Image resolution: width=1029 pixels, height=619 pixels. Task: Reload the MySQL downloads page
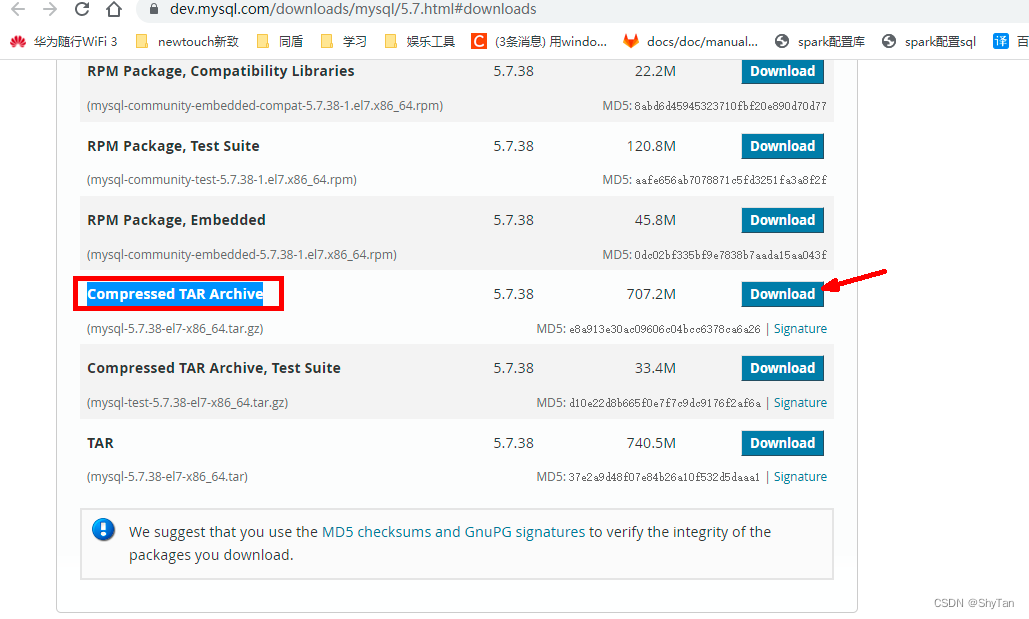[83, 11]
